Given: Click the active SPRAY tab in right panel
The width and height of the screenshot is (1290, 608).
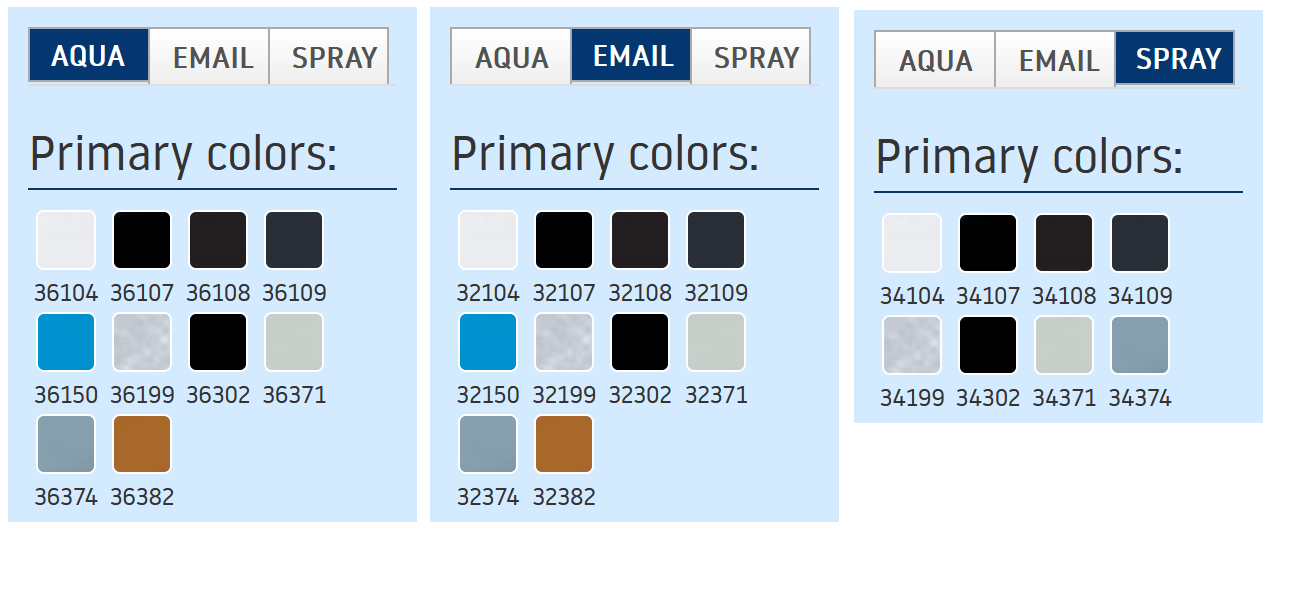Looking at the screenshot, I should click(x=1176, y=59).
